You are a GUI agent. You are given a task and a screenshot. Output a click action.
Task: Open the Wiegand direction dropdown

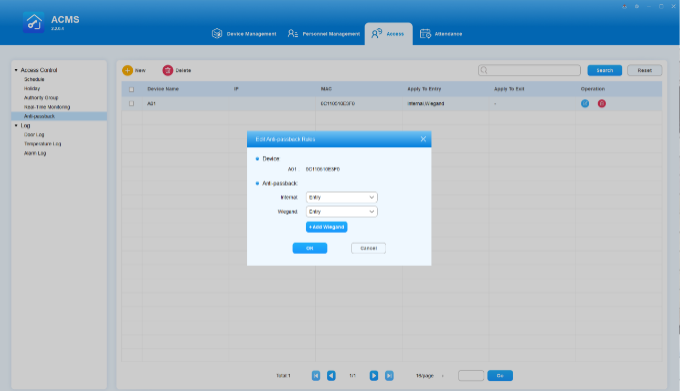tap(342, 212)
